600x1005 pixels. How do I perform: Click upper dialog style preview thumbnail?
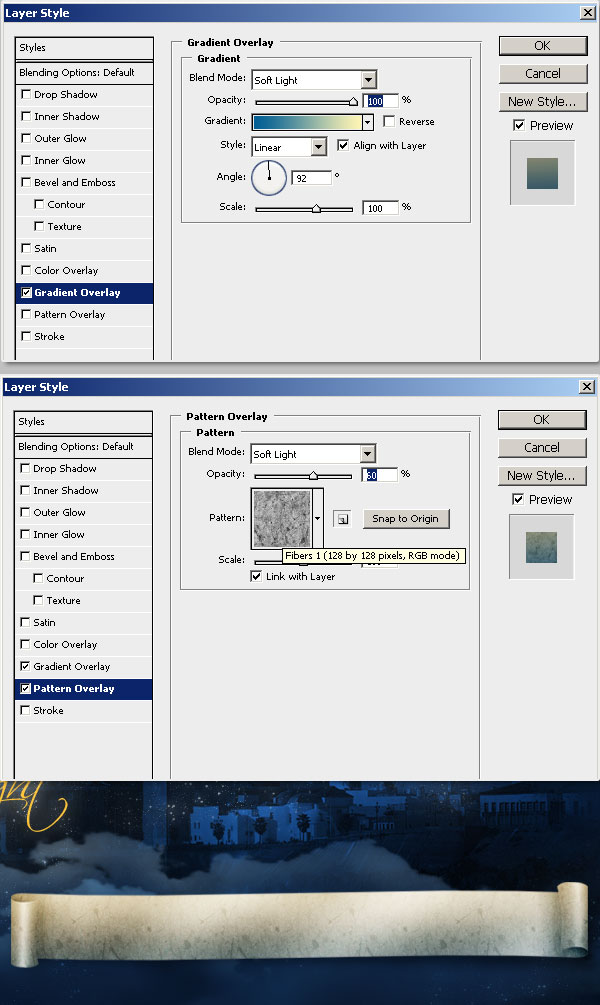point(542,173)
